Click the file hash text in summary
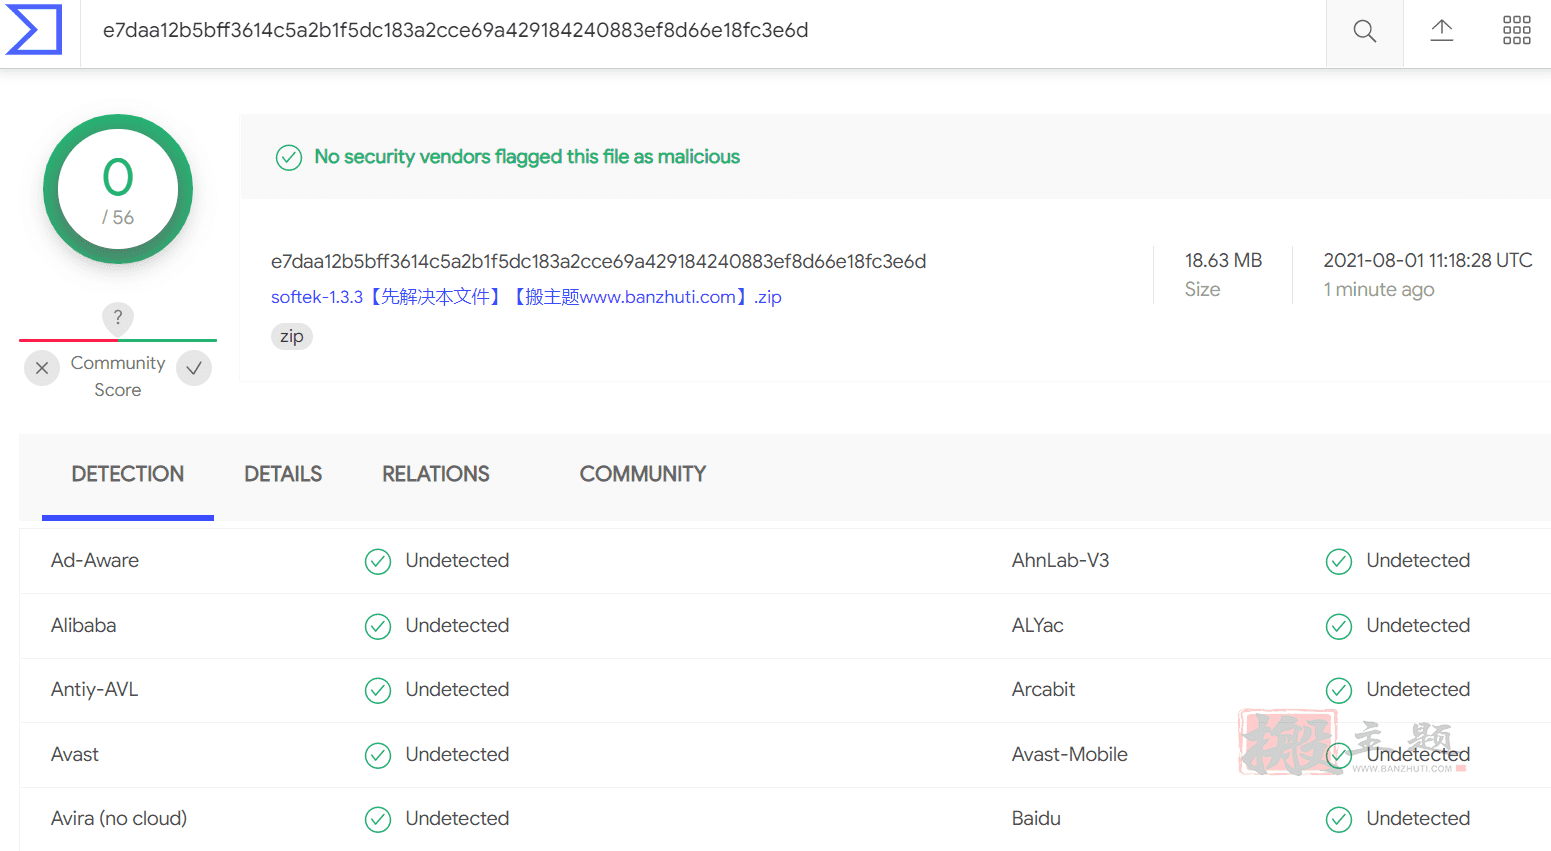The height and width of the screenshot is (851, 1551). pos(598,261)
